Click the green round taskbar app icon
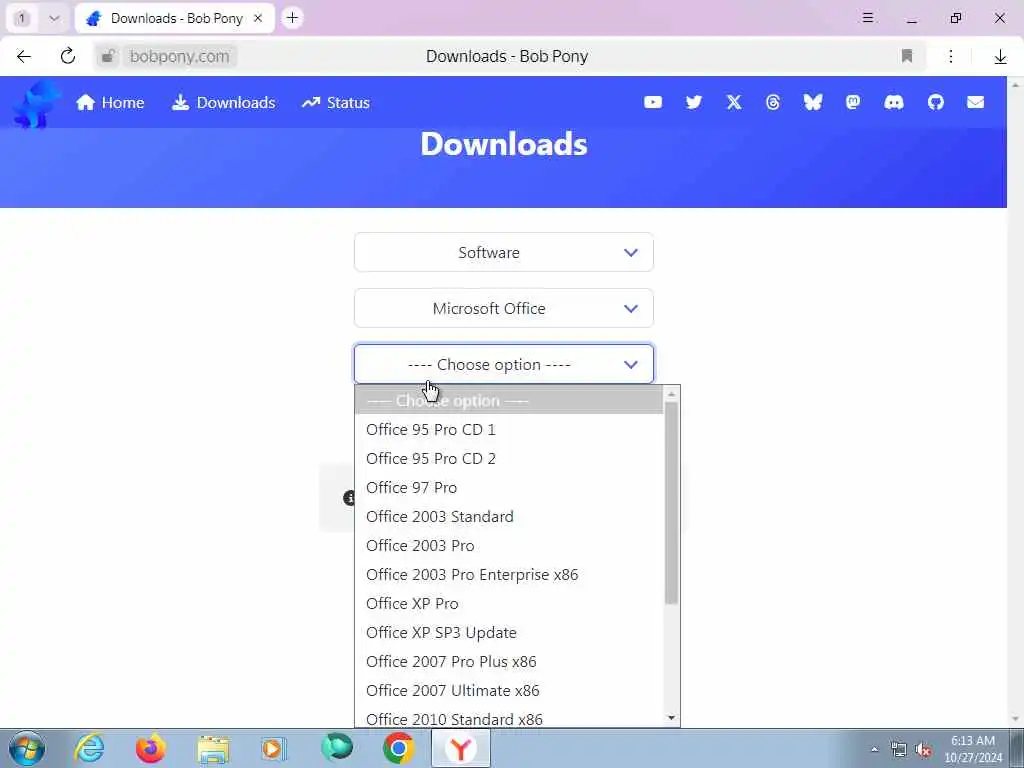1024x768 pixels. coord(337,748)
